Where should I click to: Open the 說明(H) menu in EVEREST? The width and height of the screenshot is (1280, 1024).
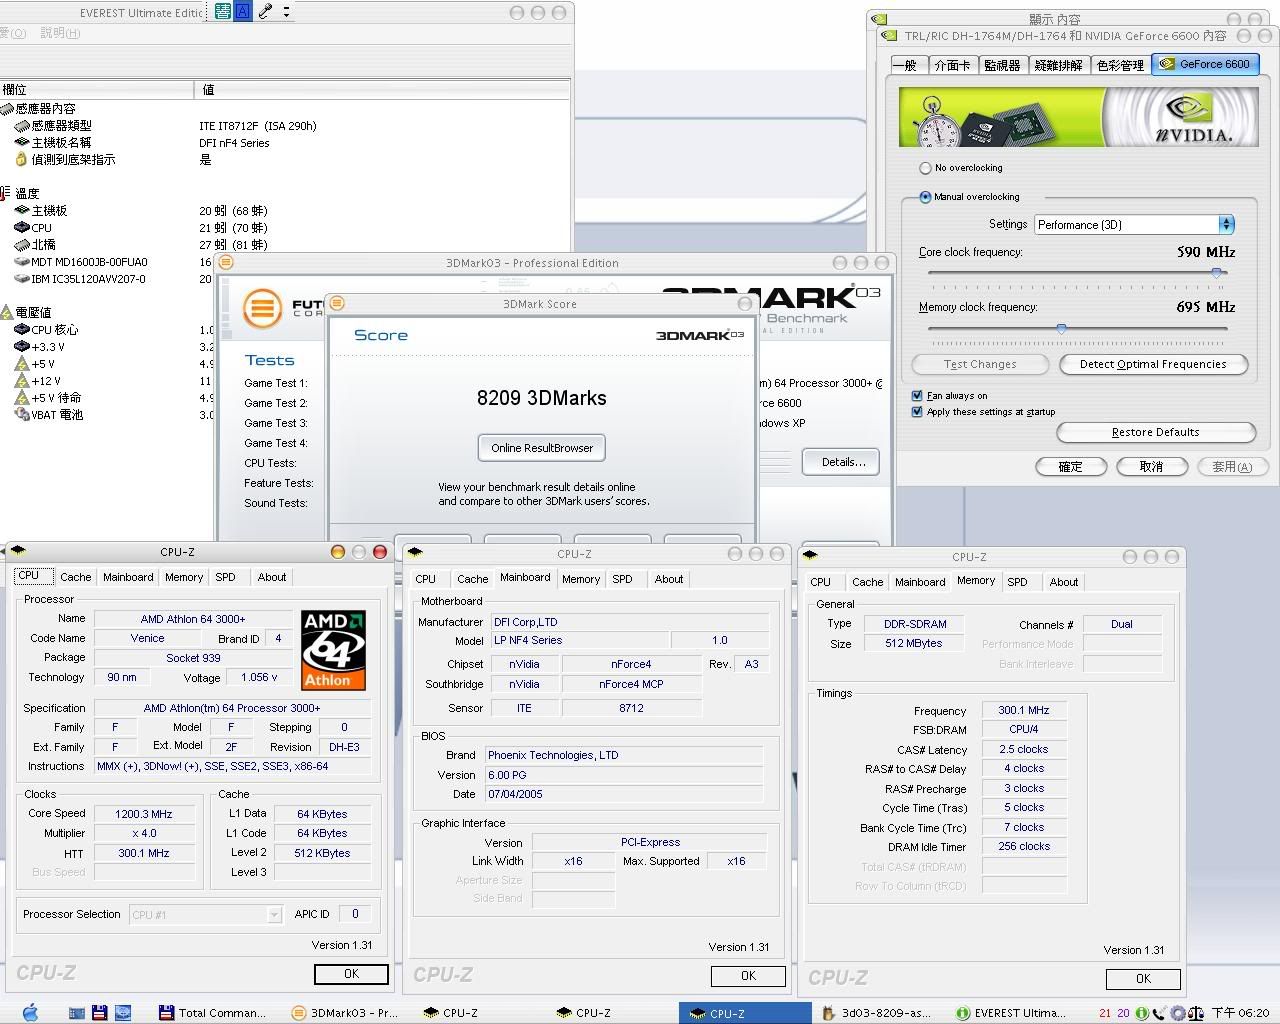(x=60, y=33)
